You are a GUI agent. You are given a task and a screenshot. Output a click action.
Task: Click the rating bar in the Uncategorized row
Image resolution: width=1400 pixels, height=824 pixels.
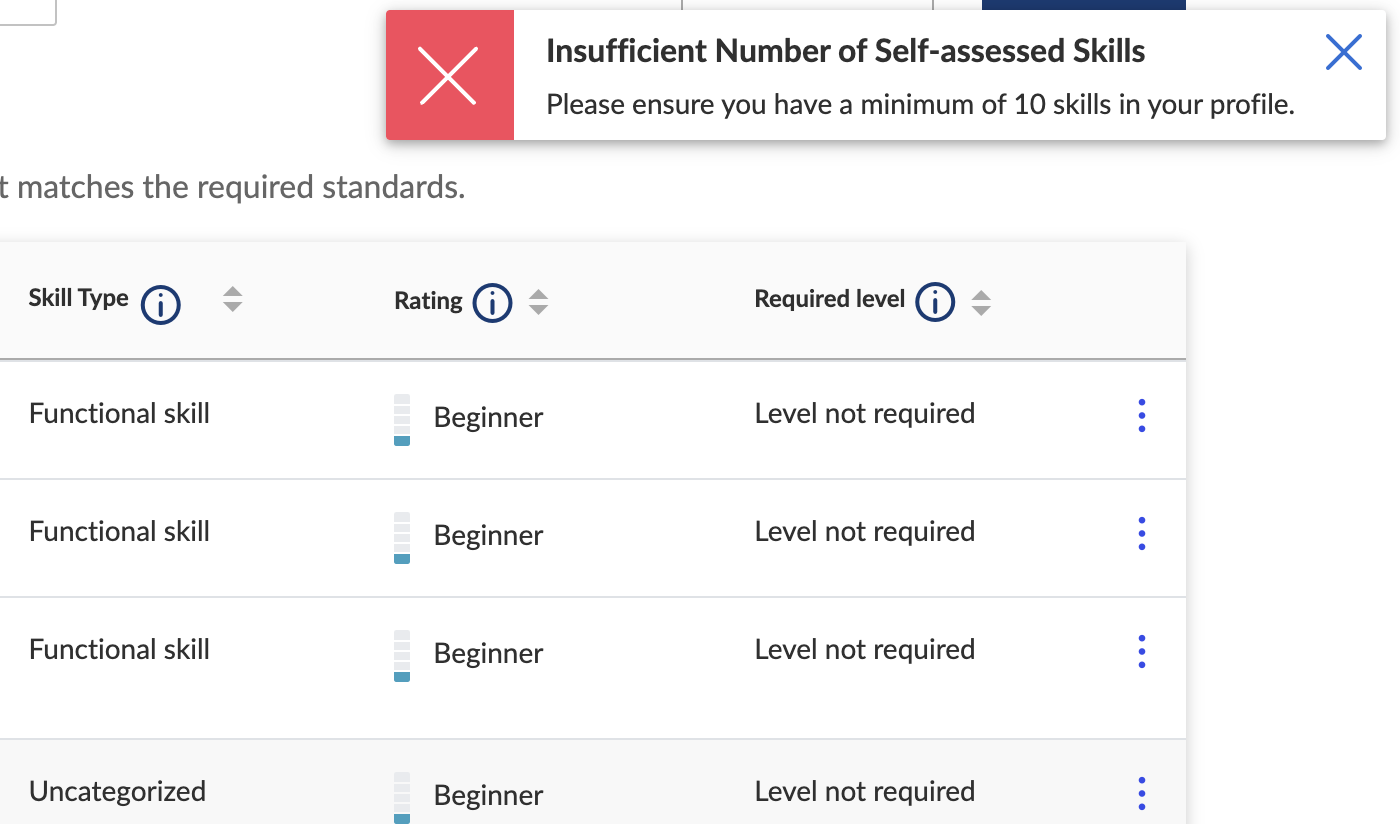point(402,797)
